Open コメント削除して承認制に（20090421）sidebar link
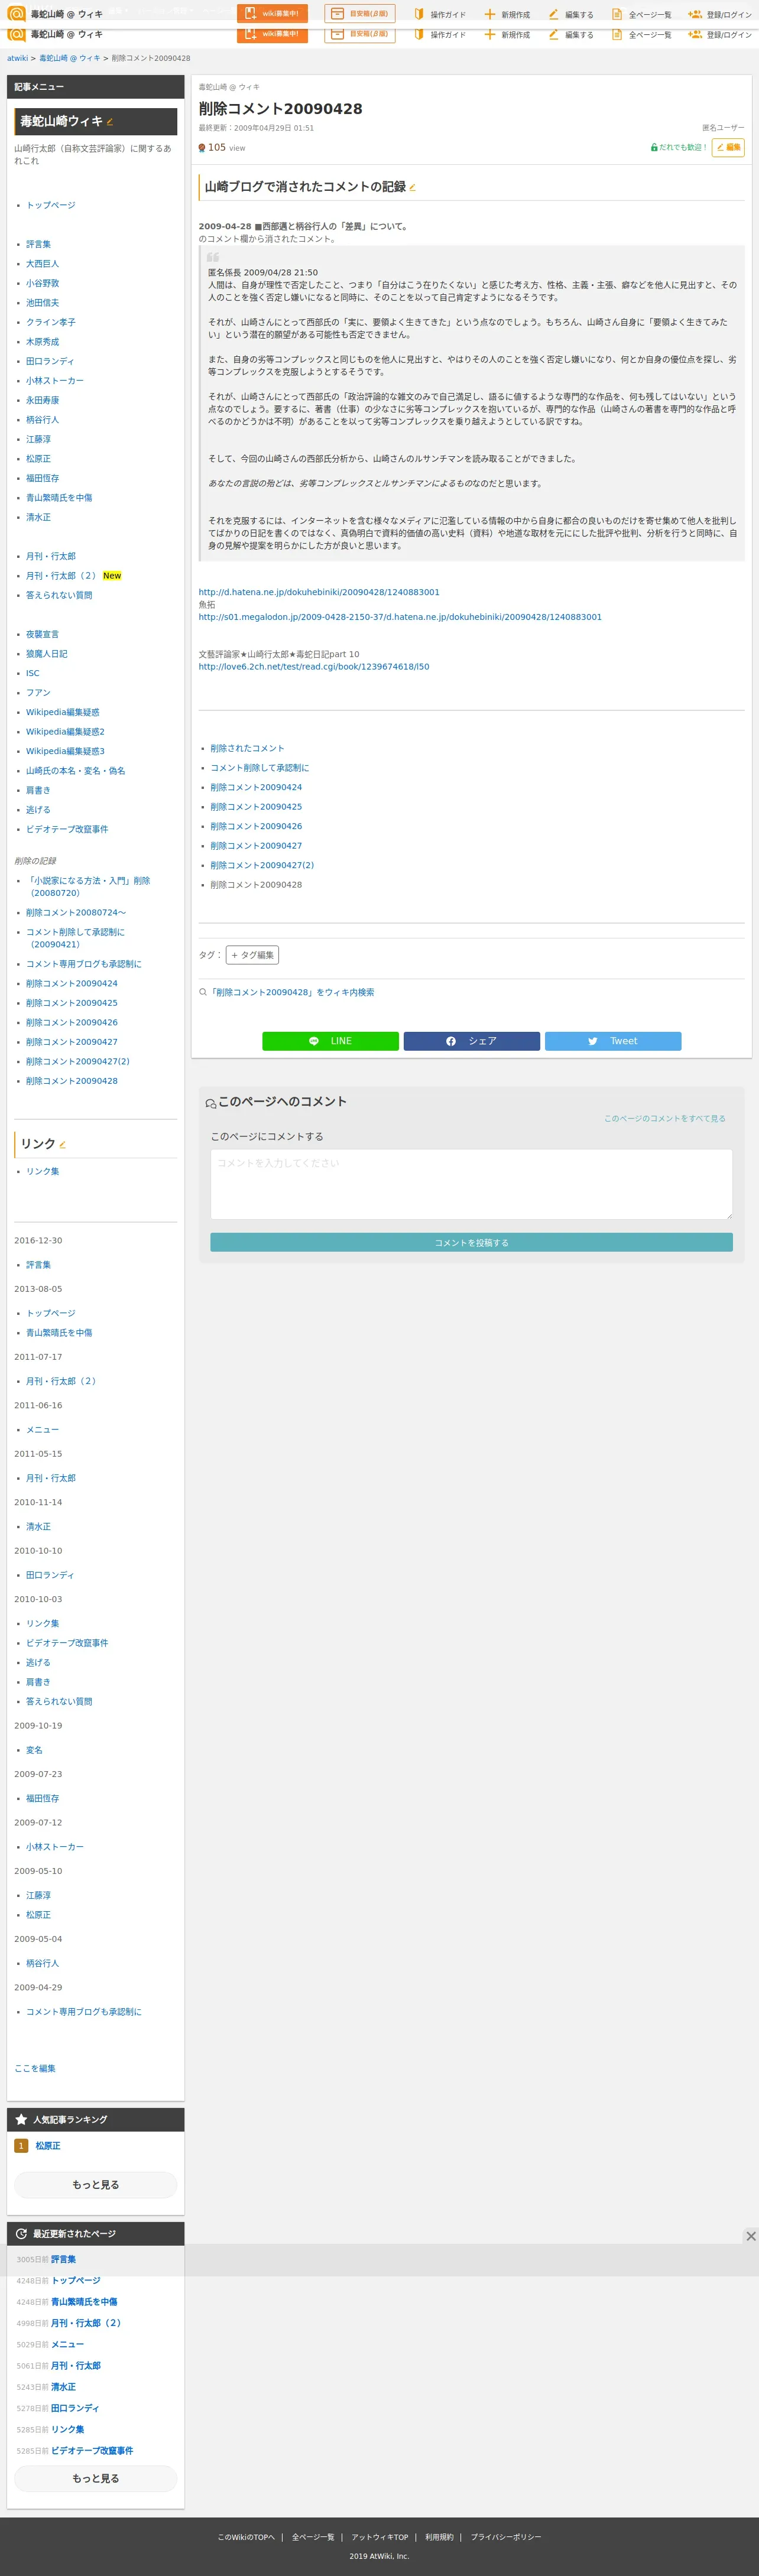The width and height of the screenshot is (759, 2576). pos(75,938)
